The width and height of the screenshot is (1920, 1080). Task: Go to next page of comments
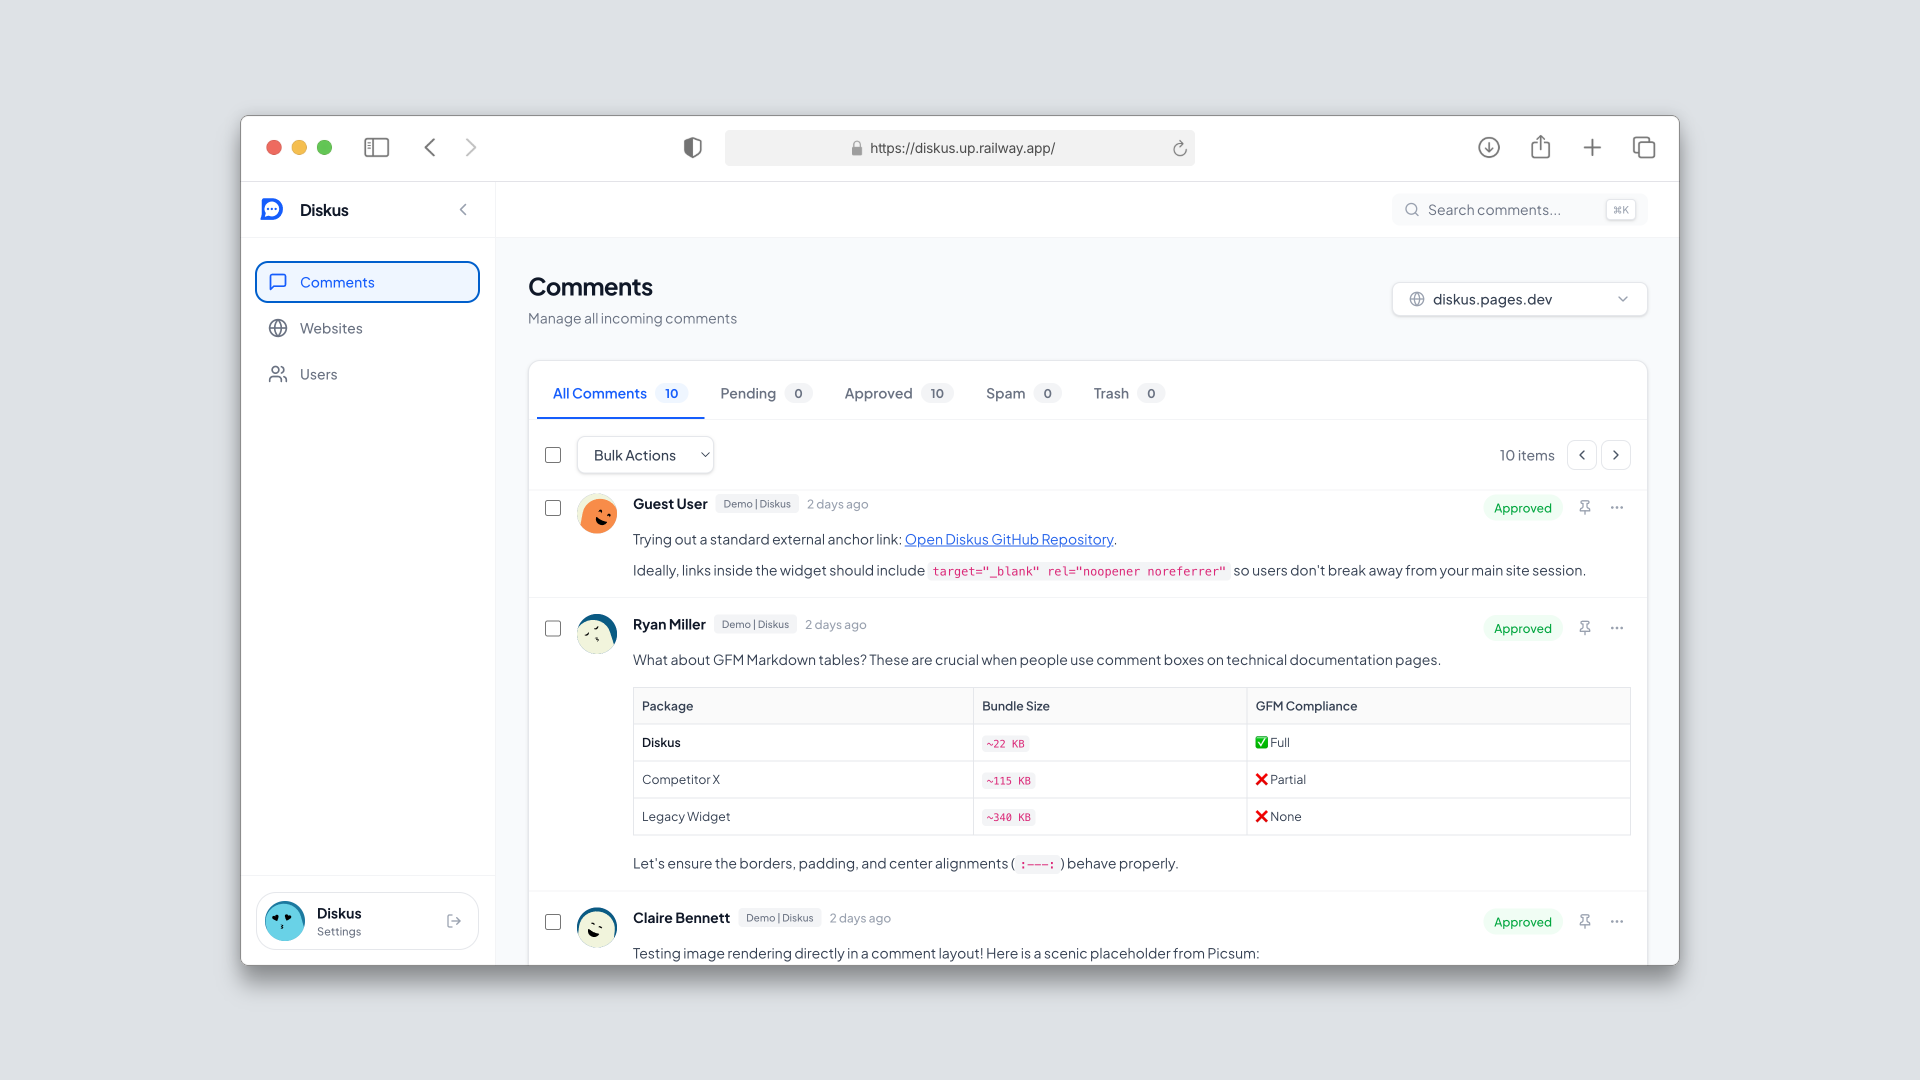tap(1616, 455)
